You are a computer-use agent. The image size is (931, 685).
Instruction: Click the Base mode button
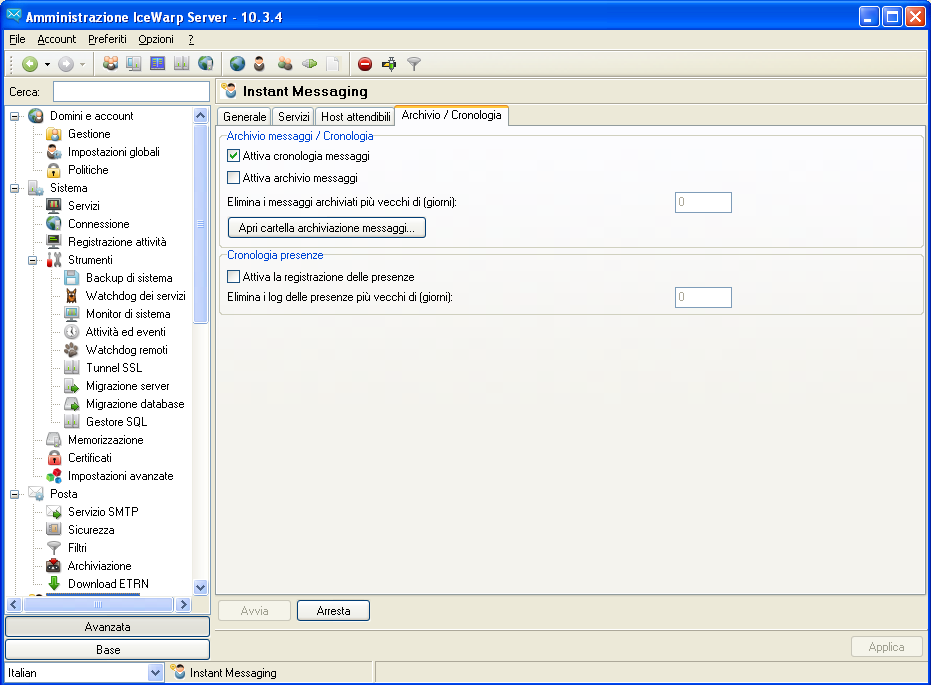pyautogui.click(x=107, y=650)
